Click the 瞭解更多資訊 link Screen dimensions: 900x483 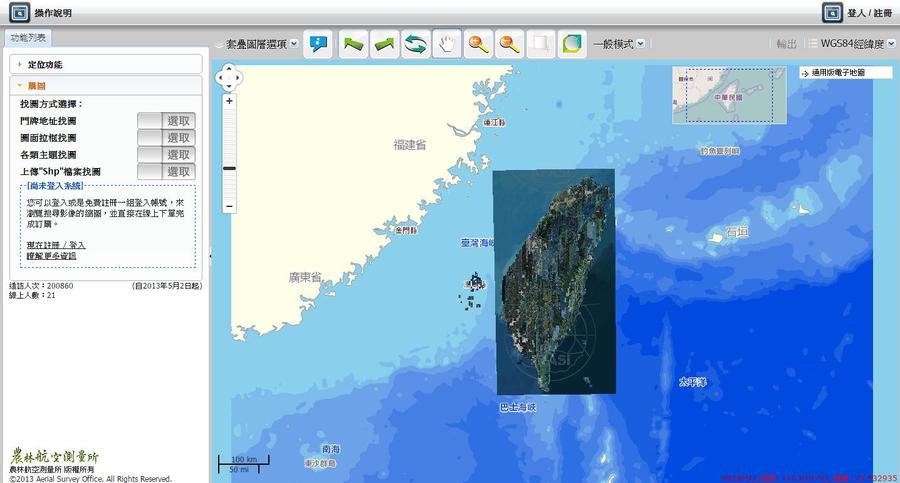pos(50,256)
